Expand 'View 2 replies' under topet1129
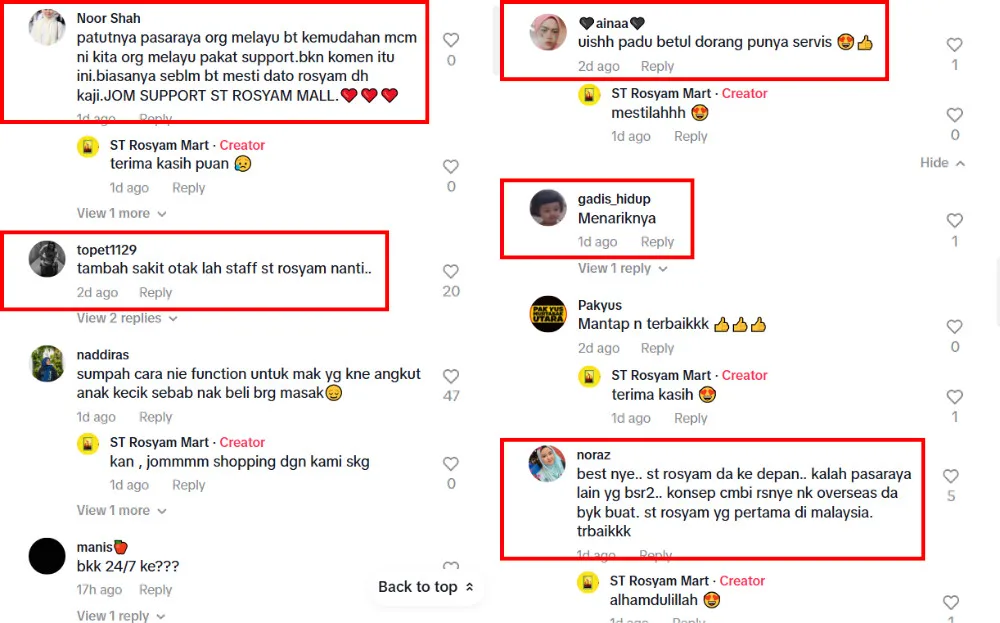This screenshot has height=623, width=1000. 127,318
